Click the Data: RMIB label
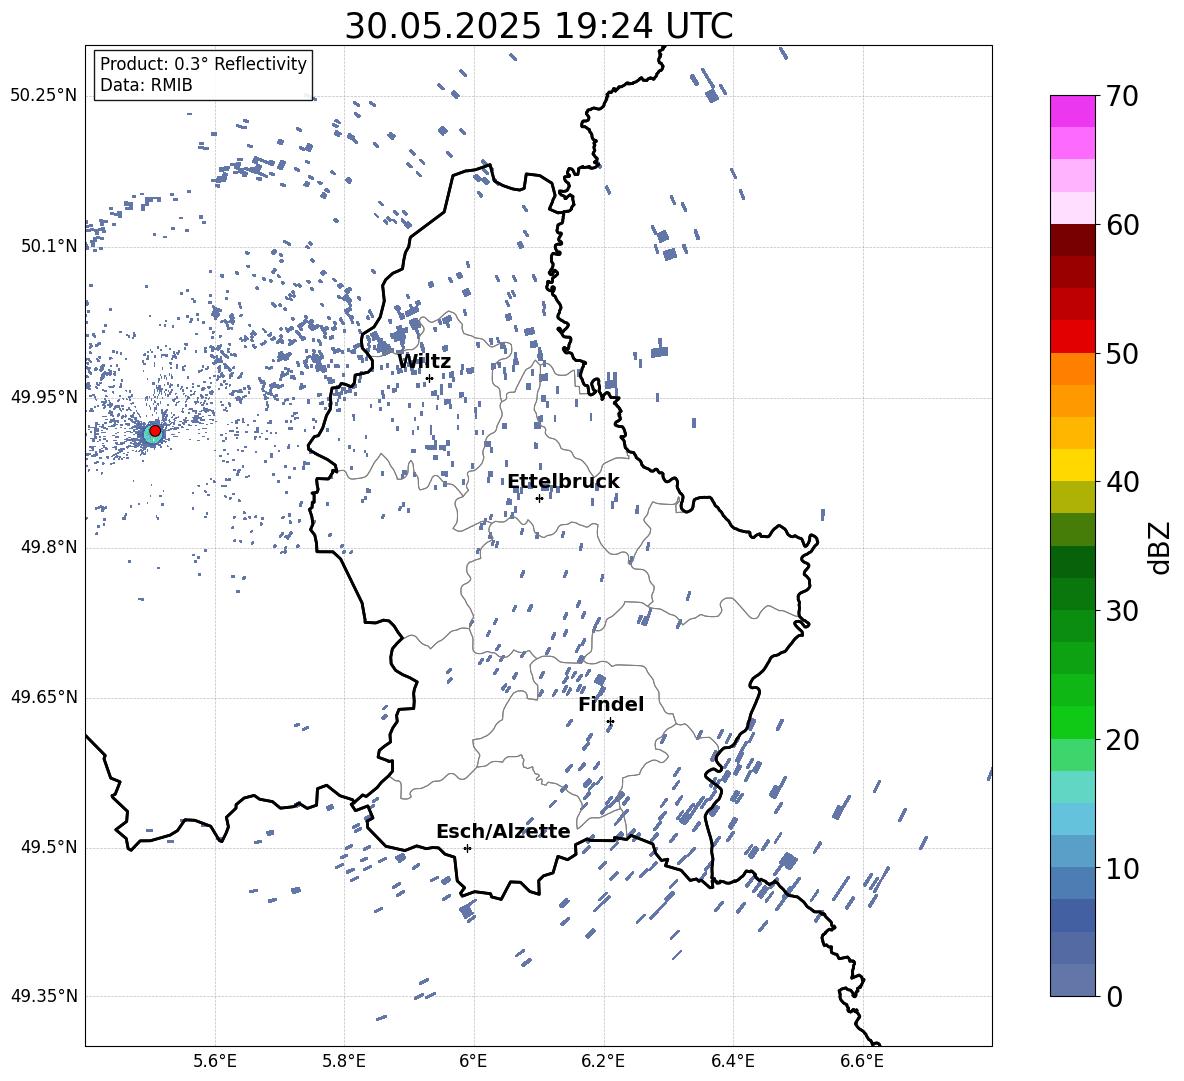Screen dimensions: 1184x1081 pyautogui.click(x=146, y=85)
